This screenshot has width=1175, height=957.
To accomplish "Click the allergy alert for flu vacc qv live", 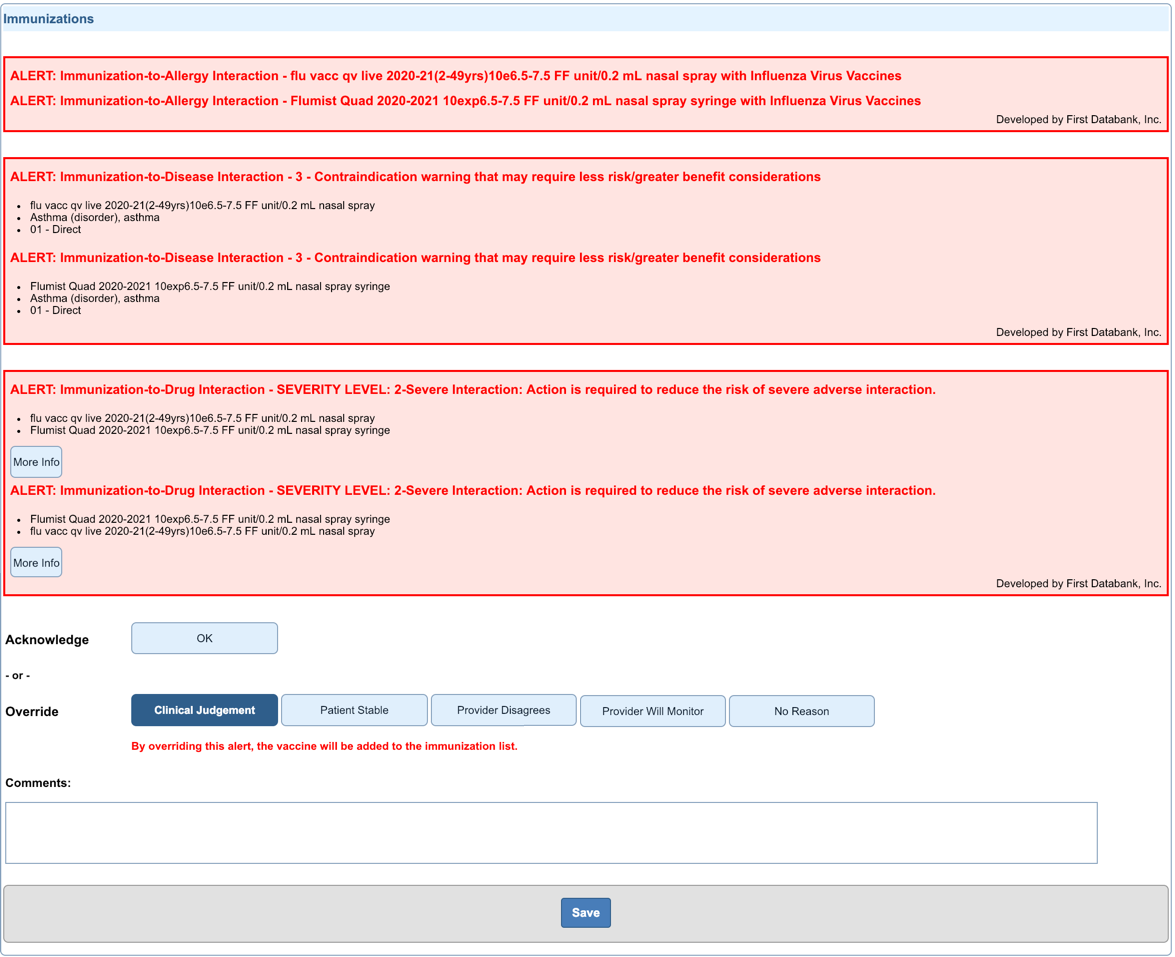I will [x=456, y=76].
